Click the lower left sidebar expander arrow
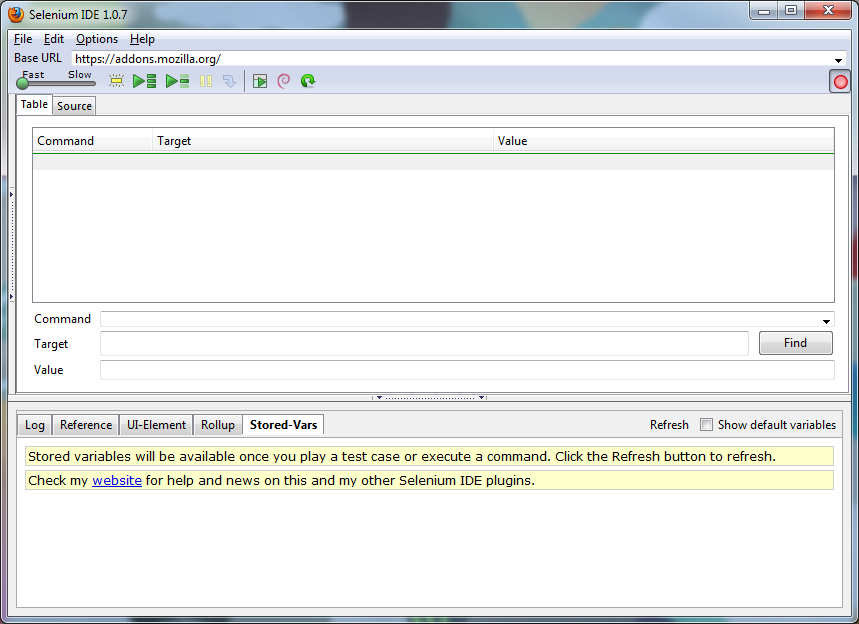The width and height of the screenshot is (859, 624). click(x=11, y=296)
